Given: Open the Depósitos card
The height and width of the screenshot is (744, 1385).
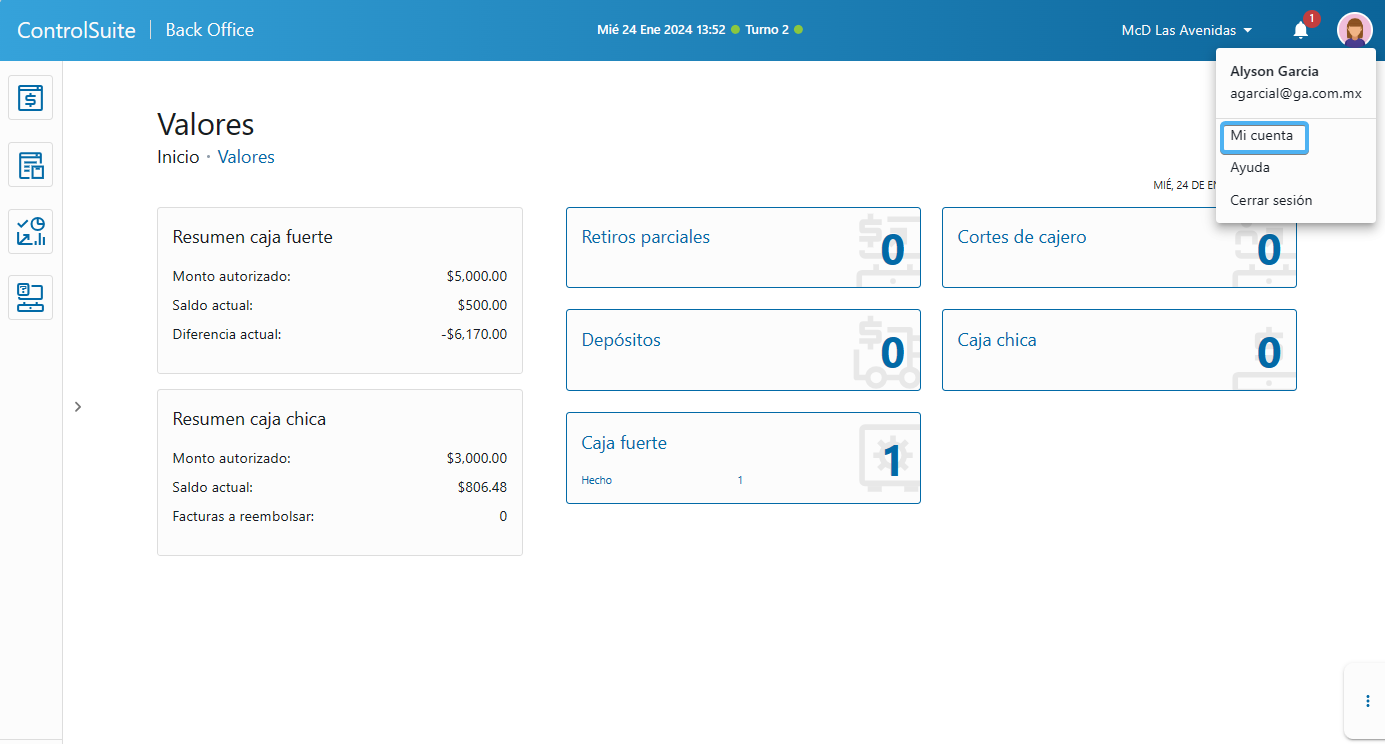Looking at the screenshot, I should tap(742, 349).
